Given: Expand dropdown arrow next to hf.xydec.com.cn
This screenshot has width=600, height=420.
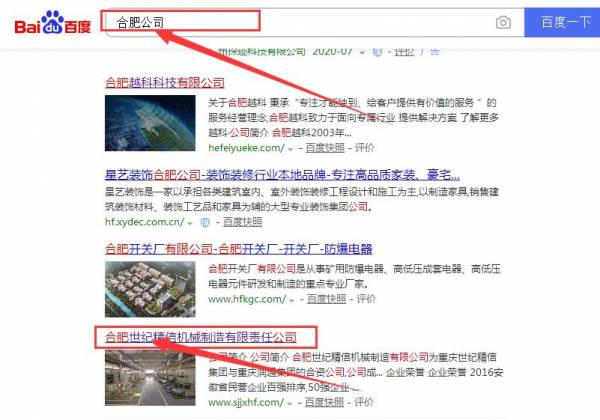Looking at the screenshot, I should coord(190,223).
